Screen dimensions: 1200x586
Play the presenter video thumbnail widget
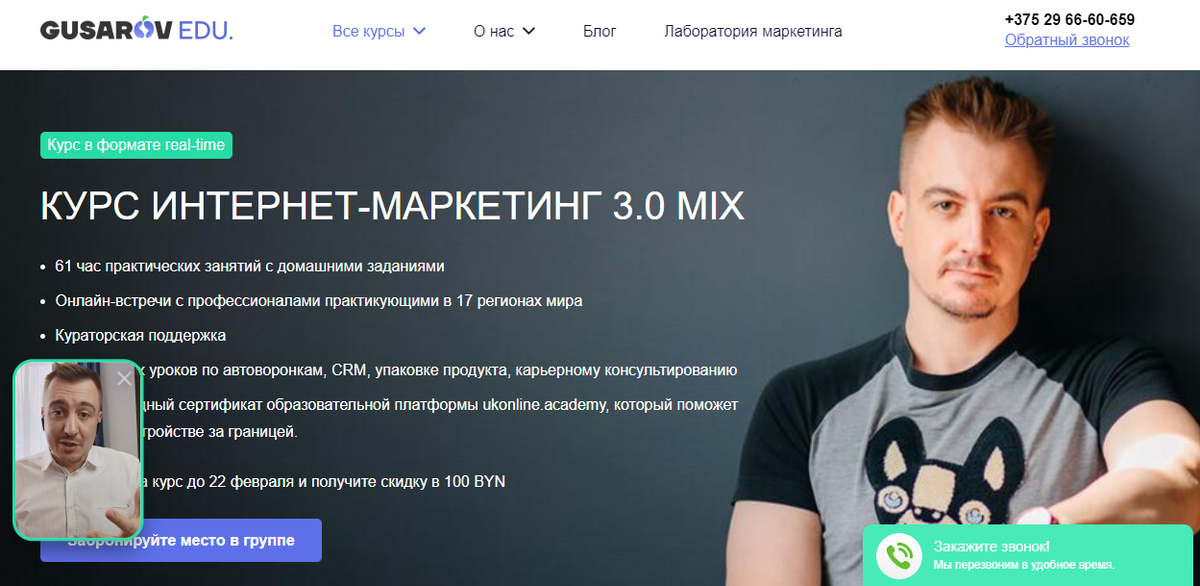click(78, 450)
